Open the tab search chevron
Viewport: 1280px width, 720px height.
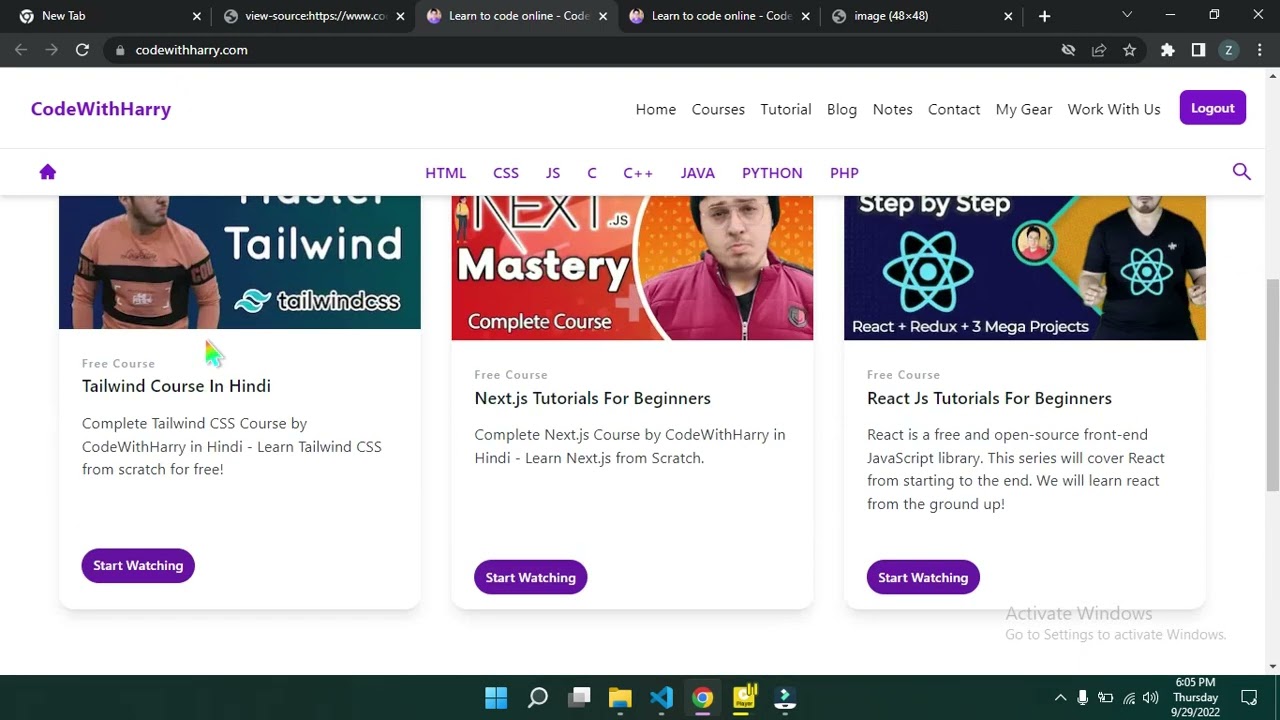(x=1127, y=15)
